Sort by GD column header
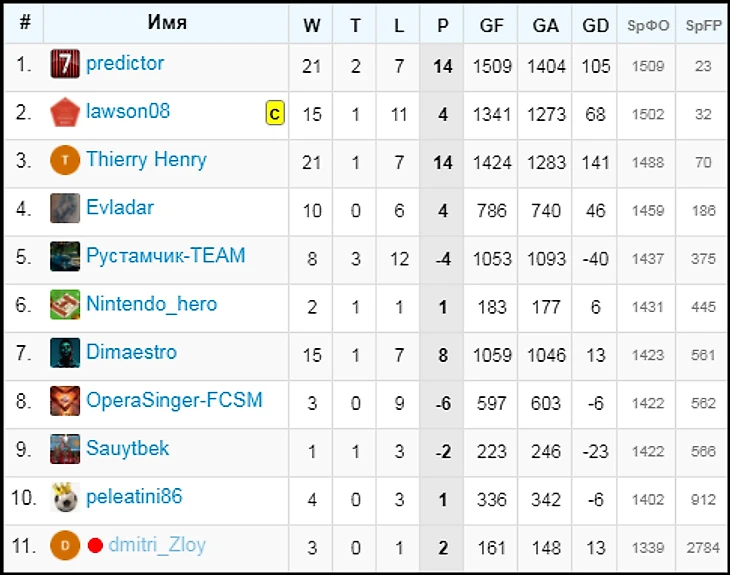730x575 pixels. pos(595,26)
